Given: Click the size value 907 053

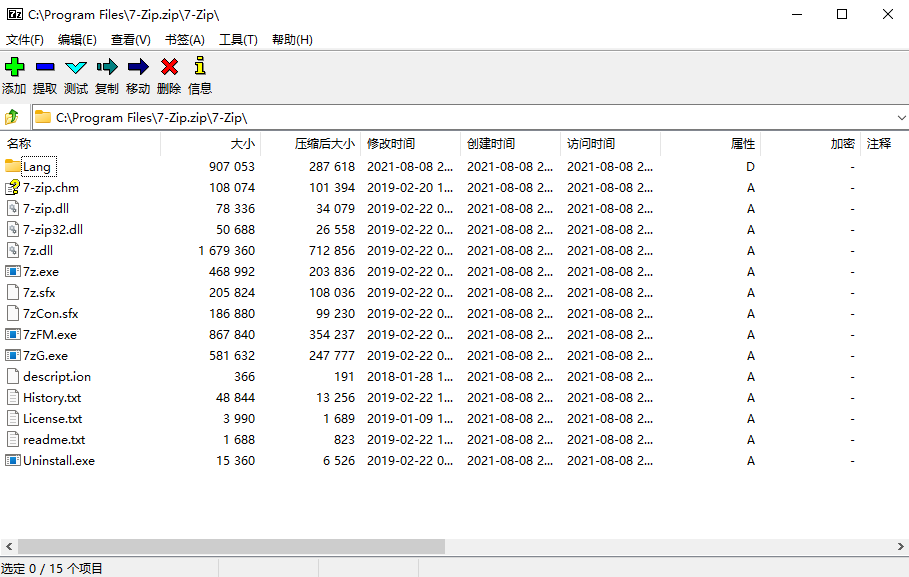Looking at the screenshot, I should 232,166.
